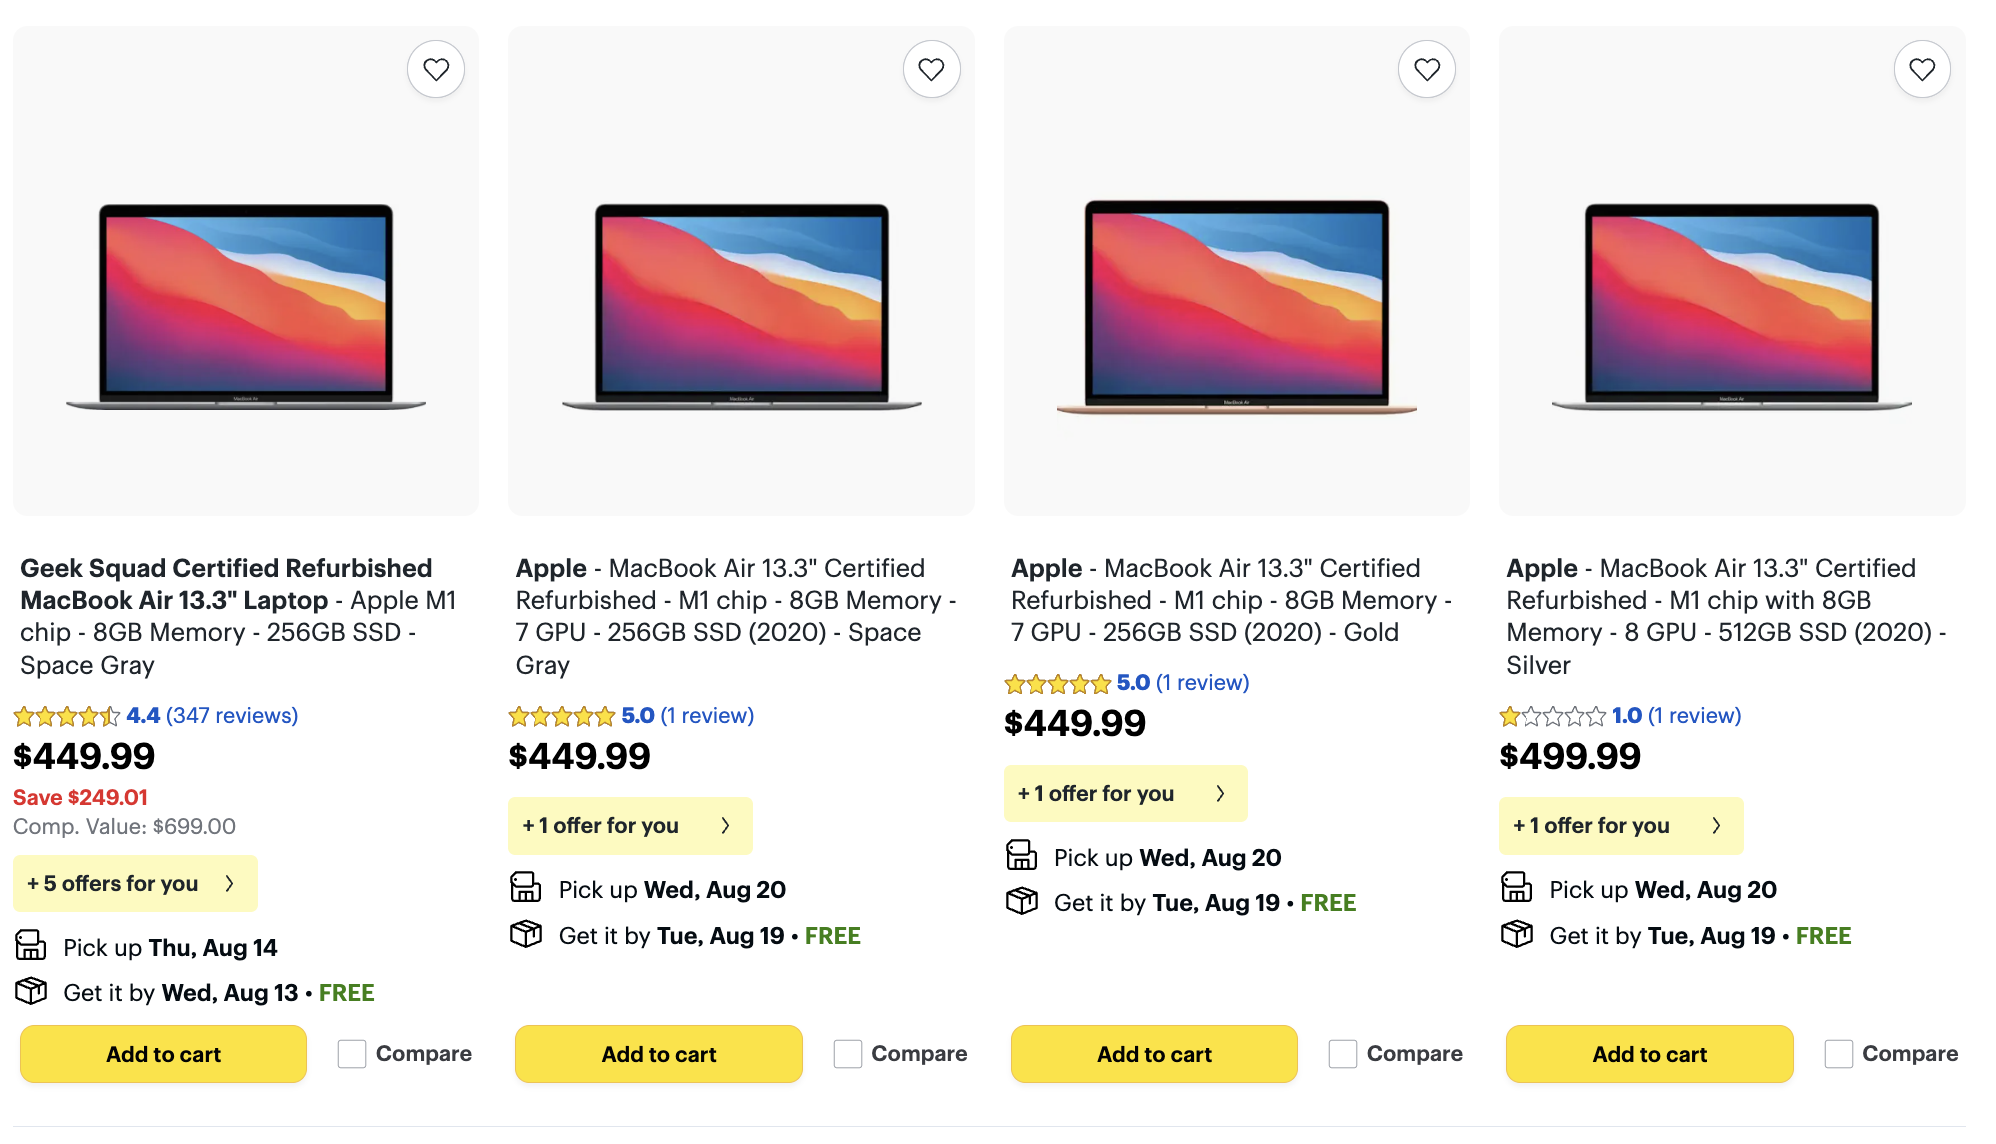Save the Geek Squad MacBook Air with heart icon
This screenshot has height=1144, width=1996.
(435, 69)
